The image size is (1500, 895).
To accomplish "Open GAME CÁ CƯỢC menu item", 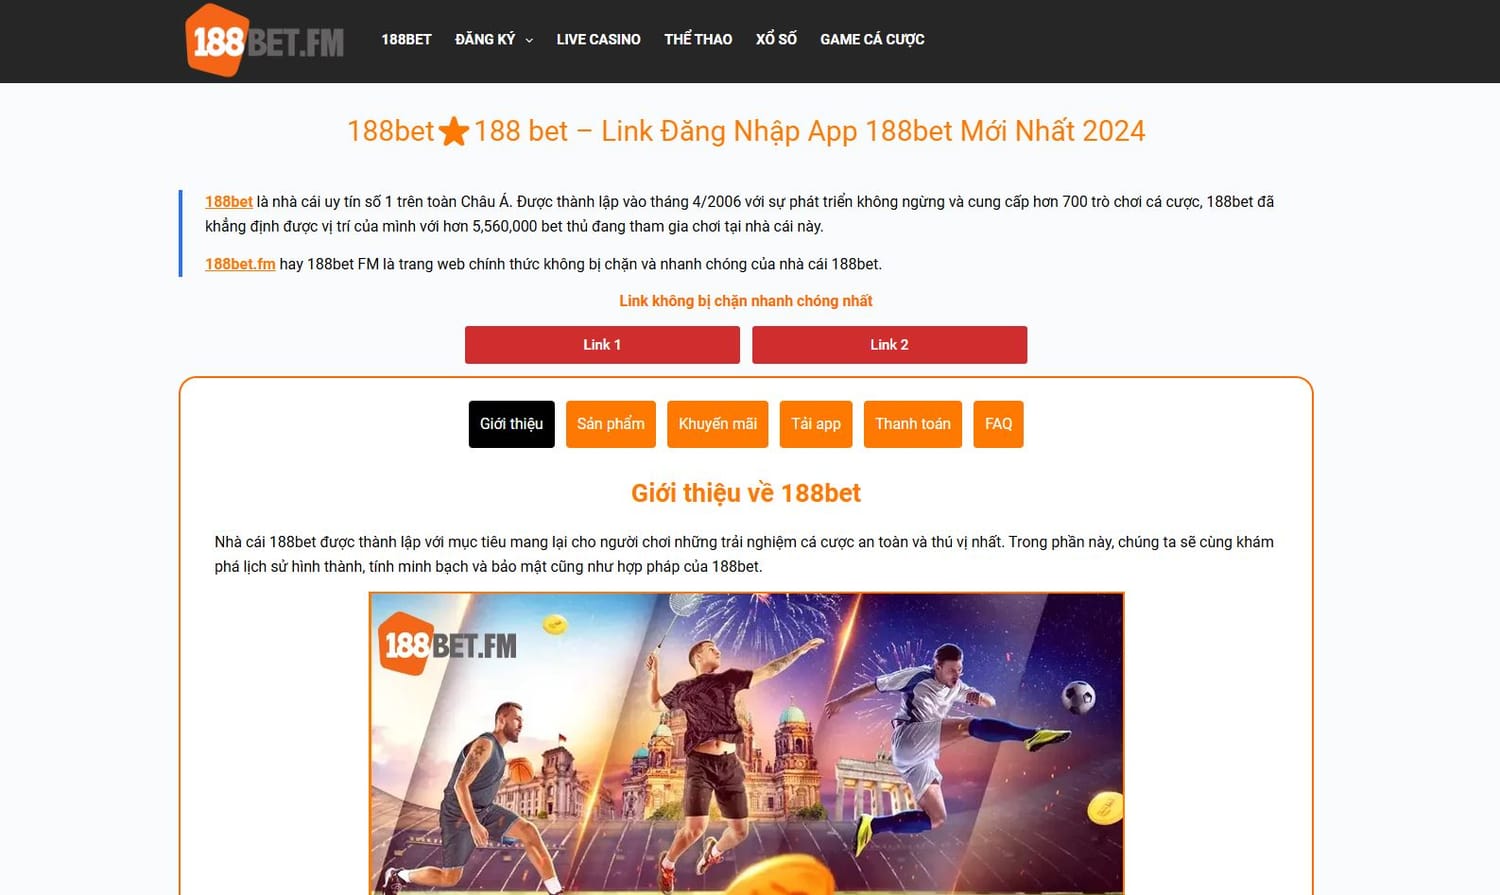I will [x=872, y=39].
